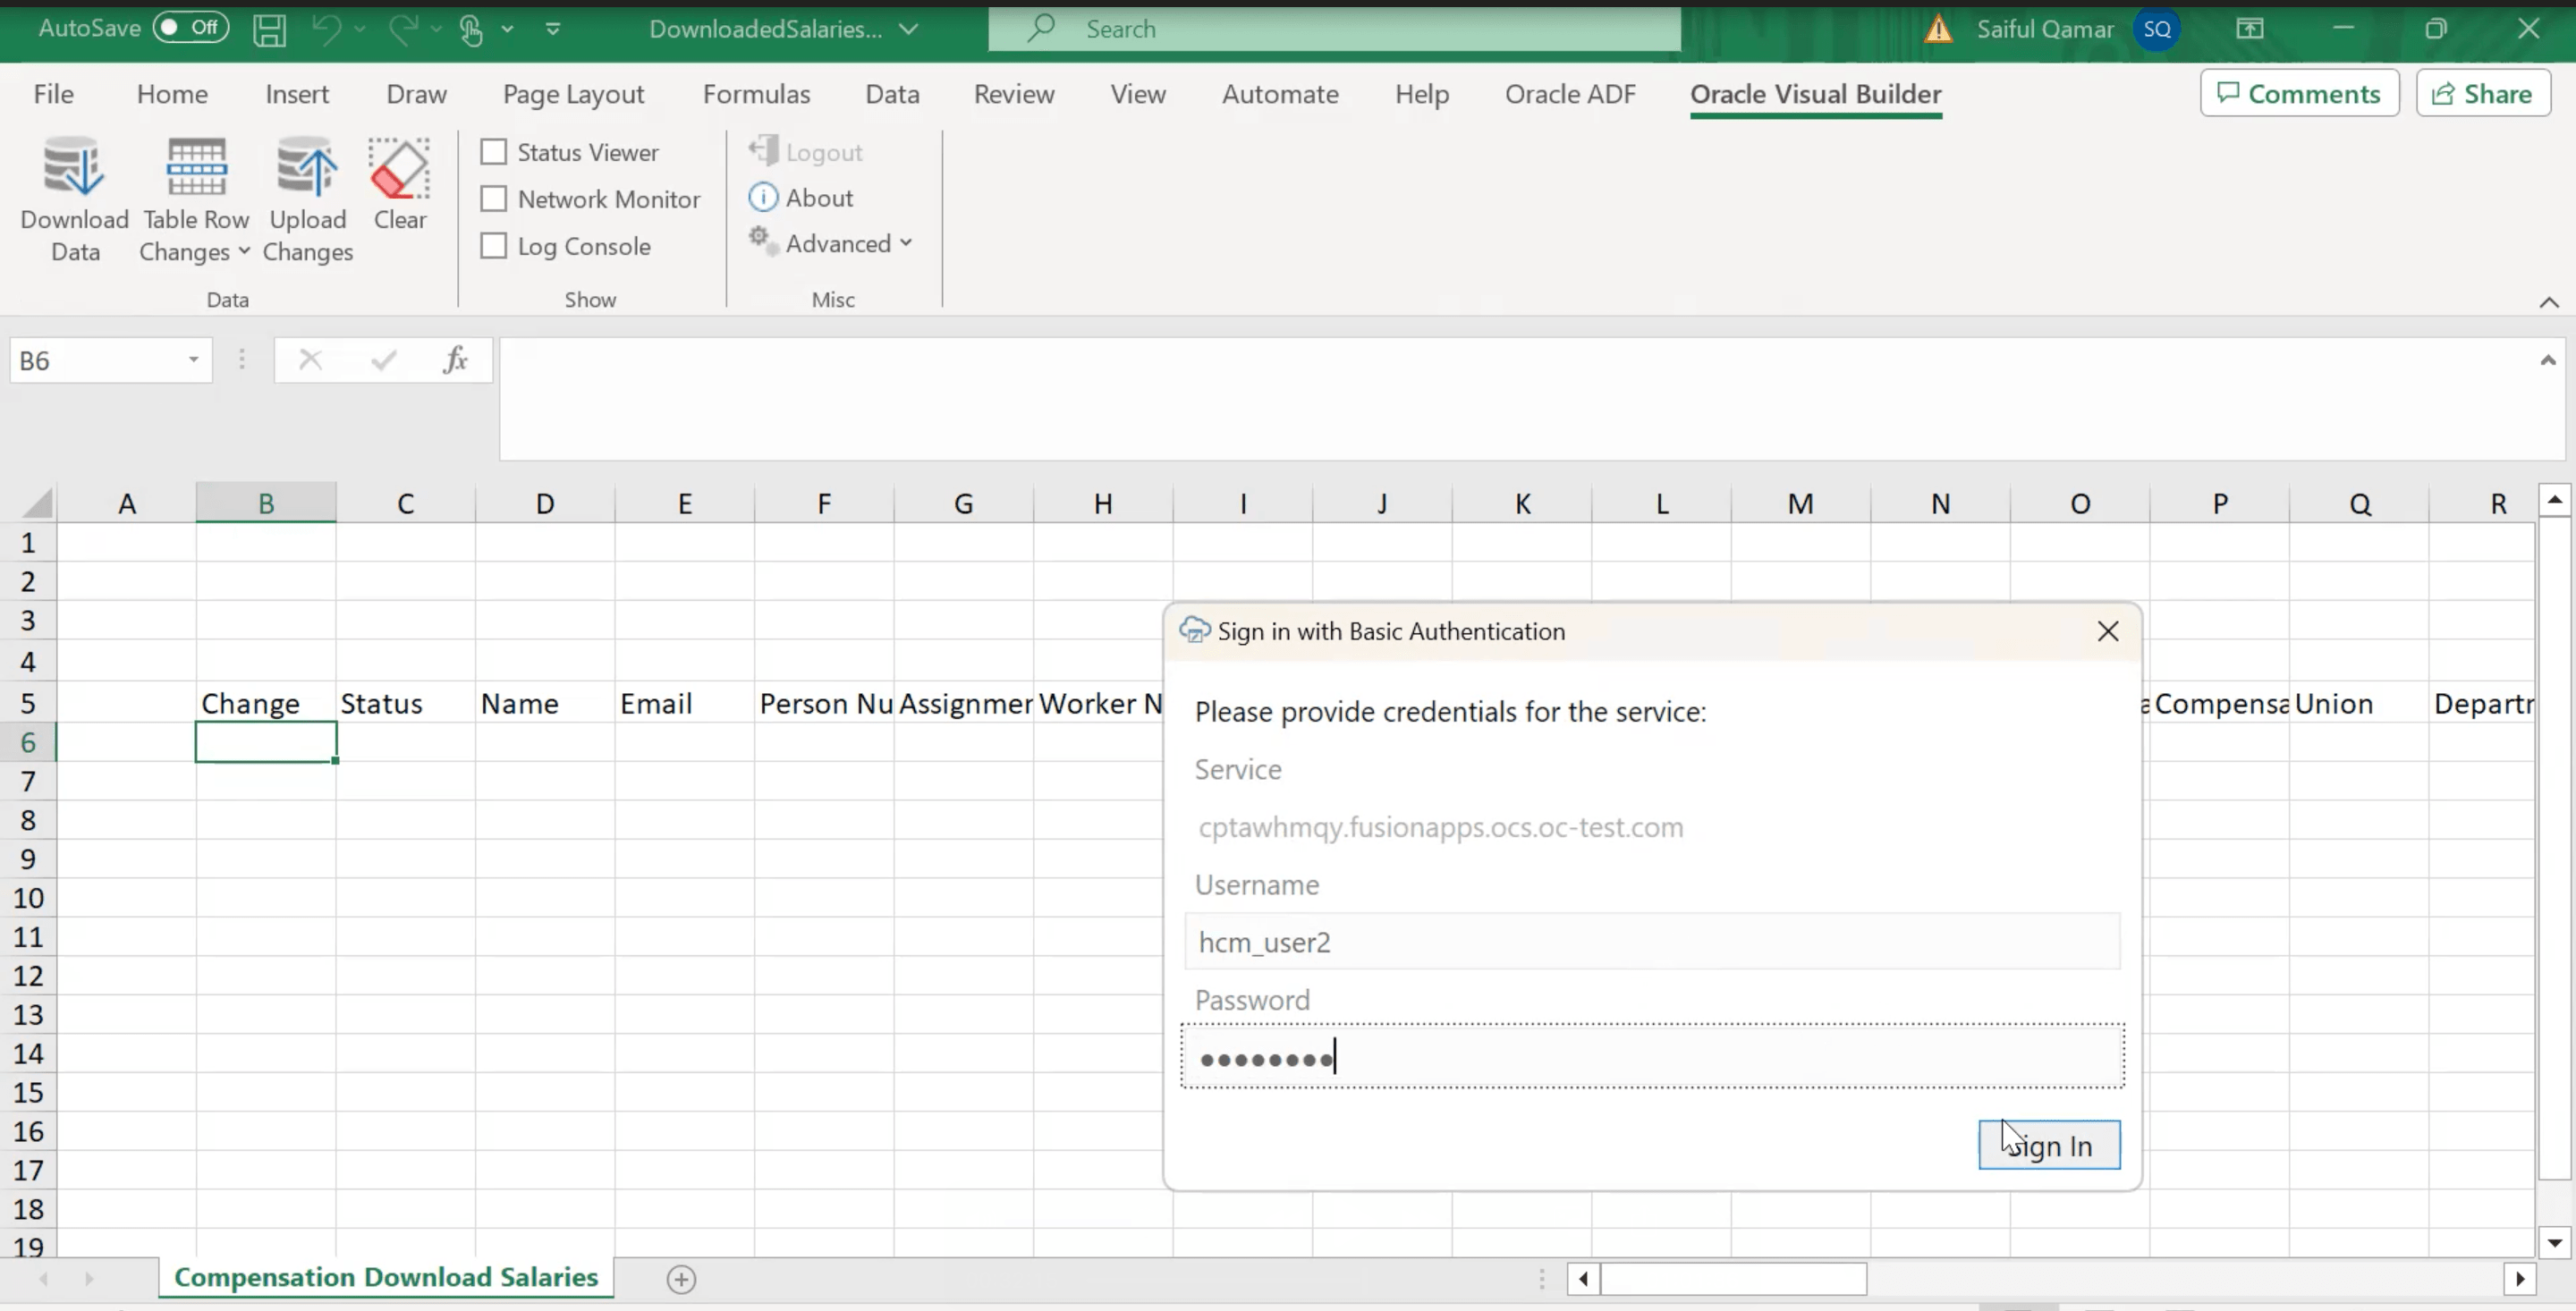Open the Comments button
This screenshot has width=2576, height=1311.
[x=2299, y=94]
